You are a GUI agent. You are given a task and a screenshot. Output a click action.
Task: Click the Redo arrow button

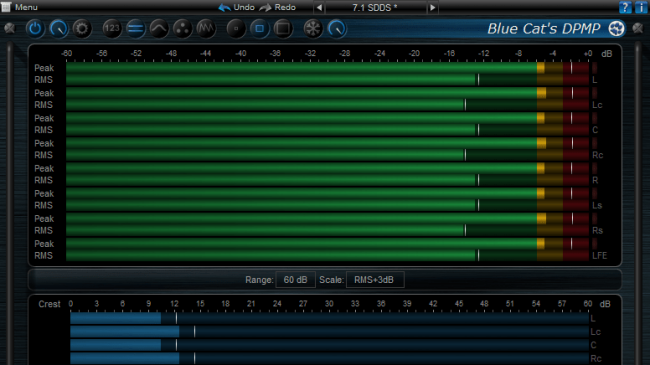[265, 7]
